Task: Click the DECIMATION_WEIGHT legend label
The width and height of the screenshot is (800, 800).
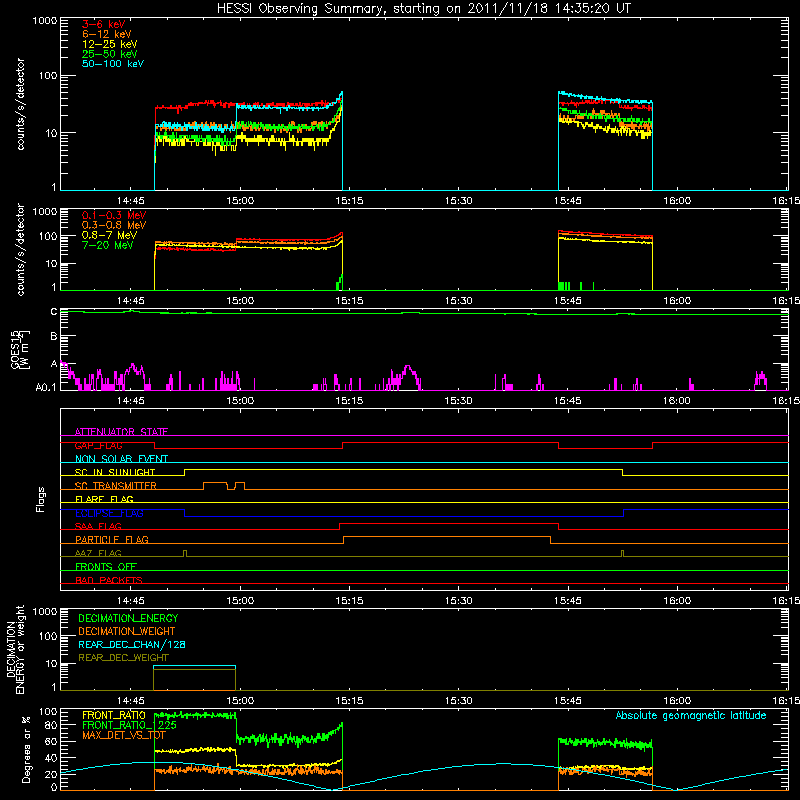Action: 127,631
